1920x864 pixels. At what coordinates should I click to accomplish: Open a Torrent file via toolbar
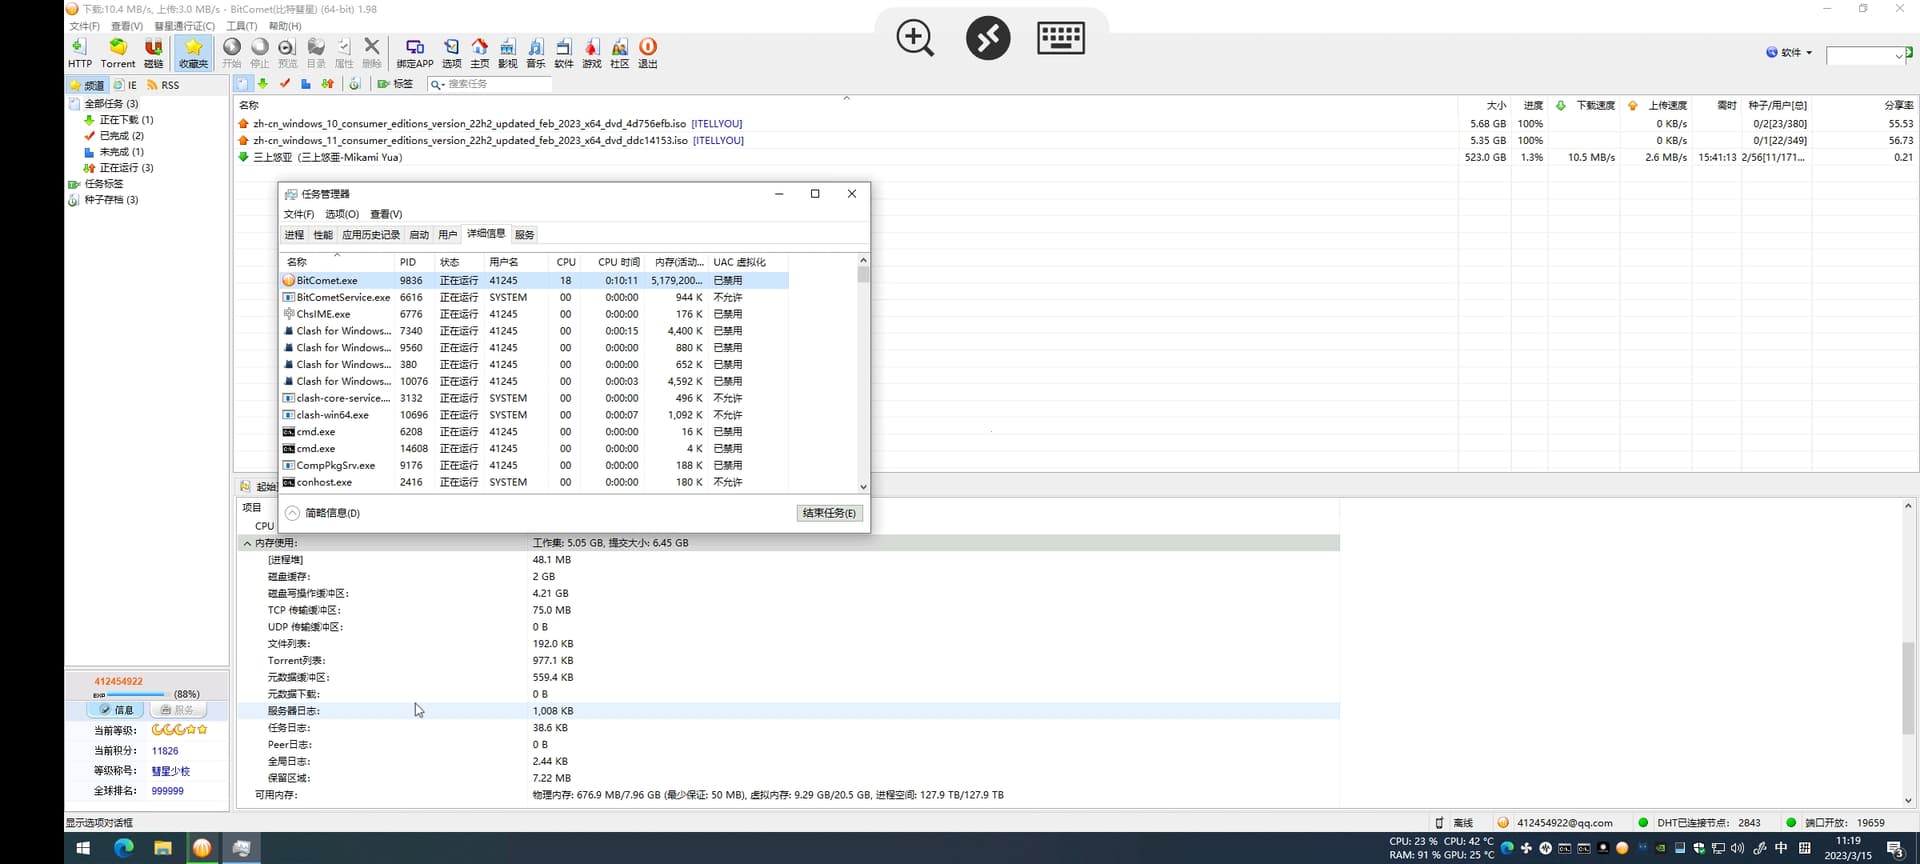pos(118,53)
